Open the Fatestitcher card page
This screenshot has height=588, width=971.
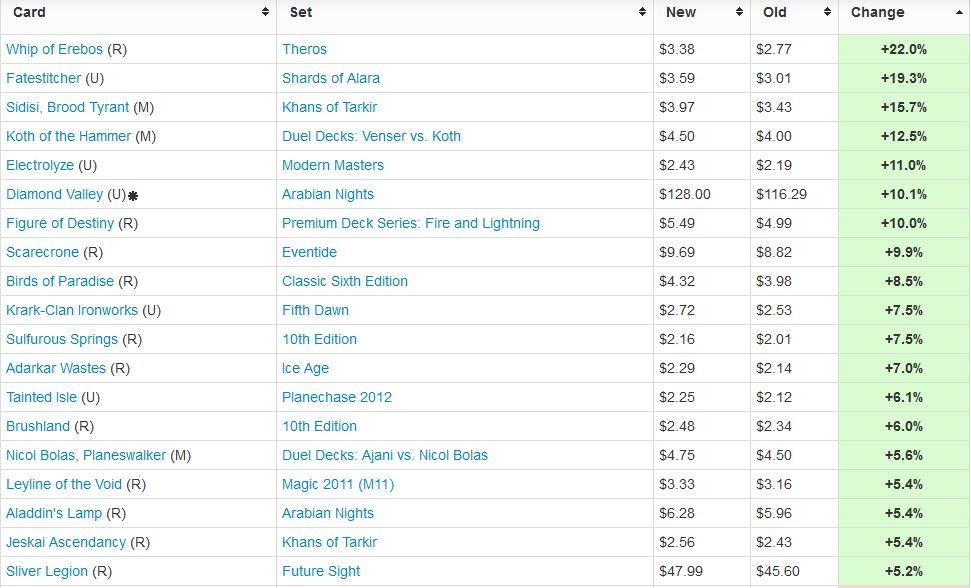43,78
